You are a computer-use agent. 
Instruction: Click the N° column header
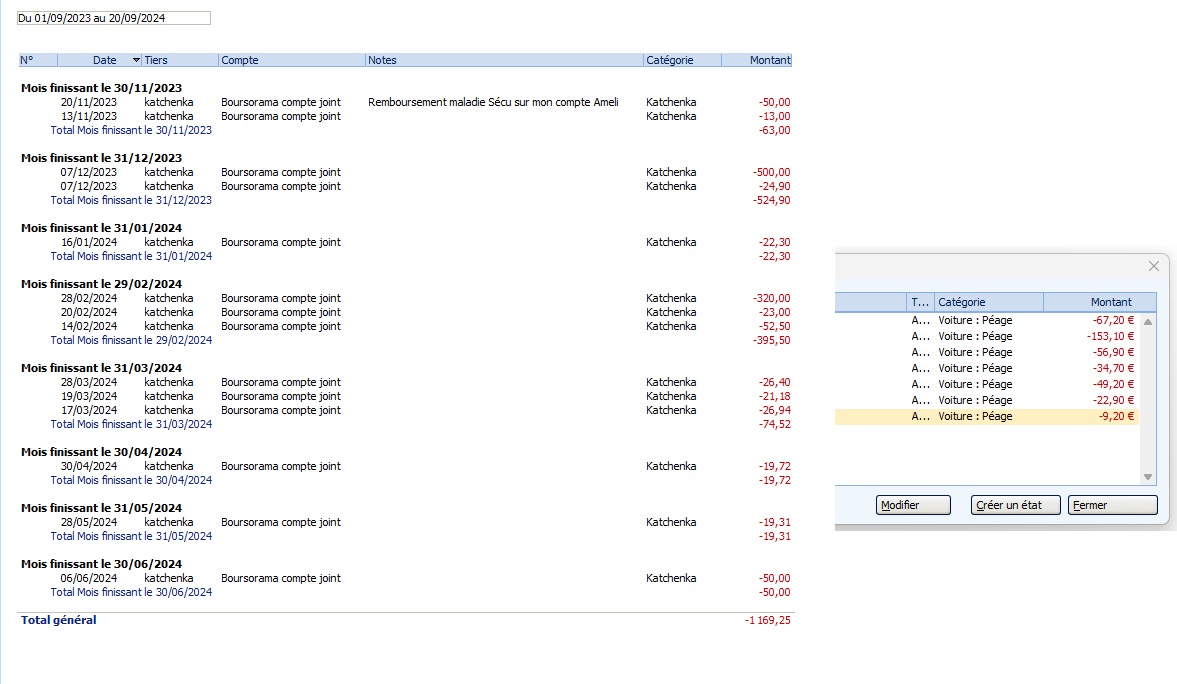point(37,60)
